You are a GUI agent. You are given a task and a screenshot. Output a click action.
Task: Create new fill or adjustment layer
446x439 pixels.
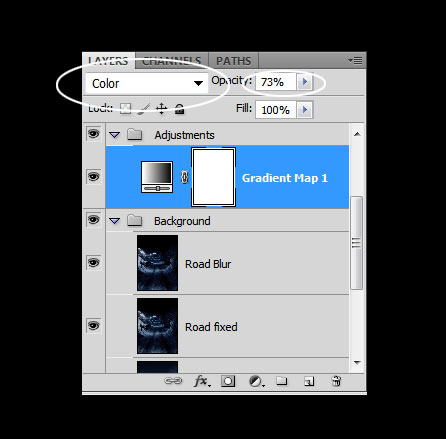tap(256, 381)
